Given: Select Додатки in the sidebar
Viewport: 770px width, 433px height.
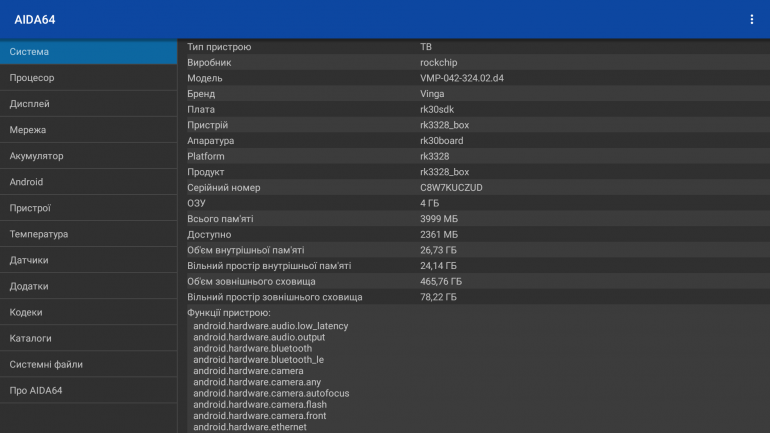Looking at the screenshot, I should click(88, 286).
